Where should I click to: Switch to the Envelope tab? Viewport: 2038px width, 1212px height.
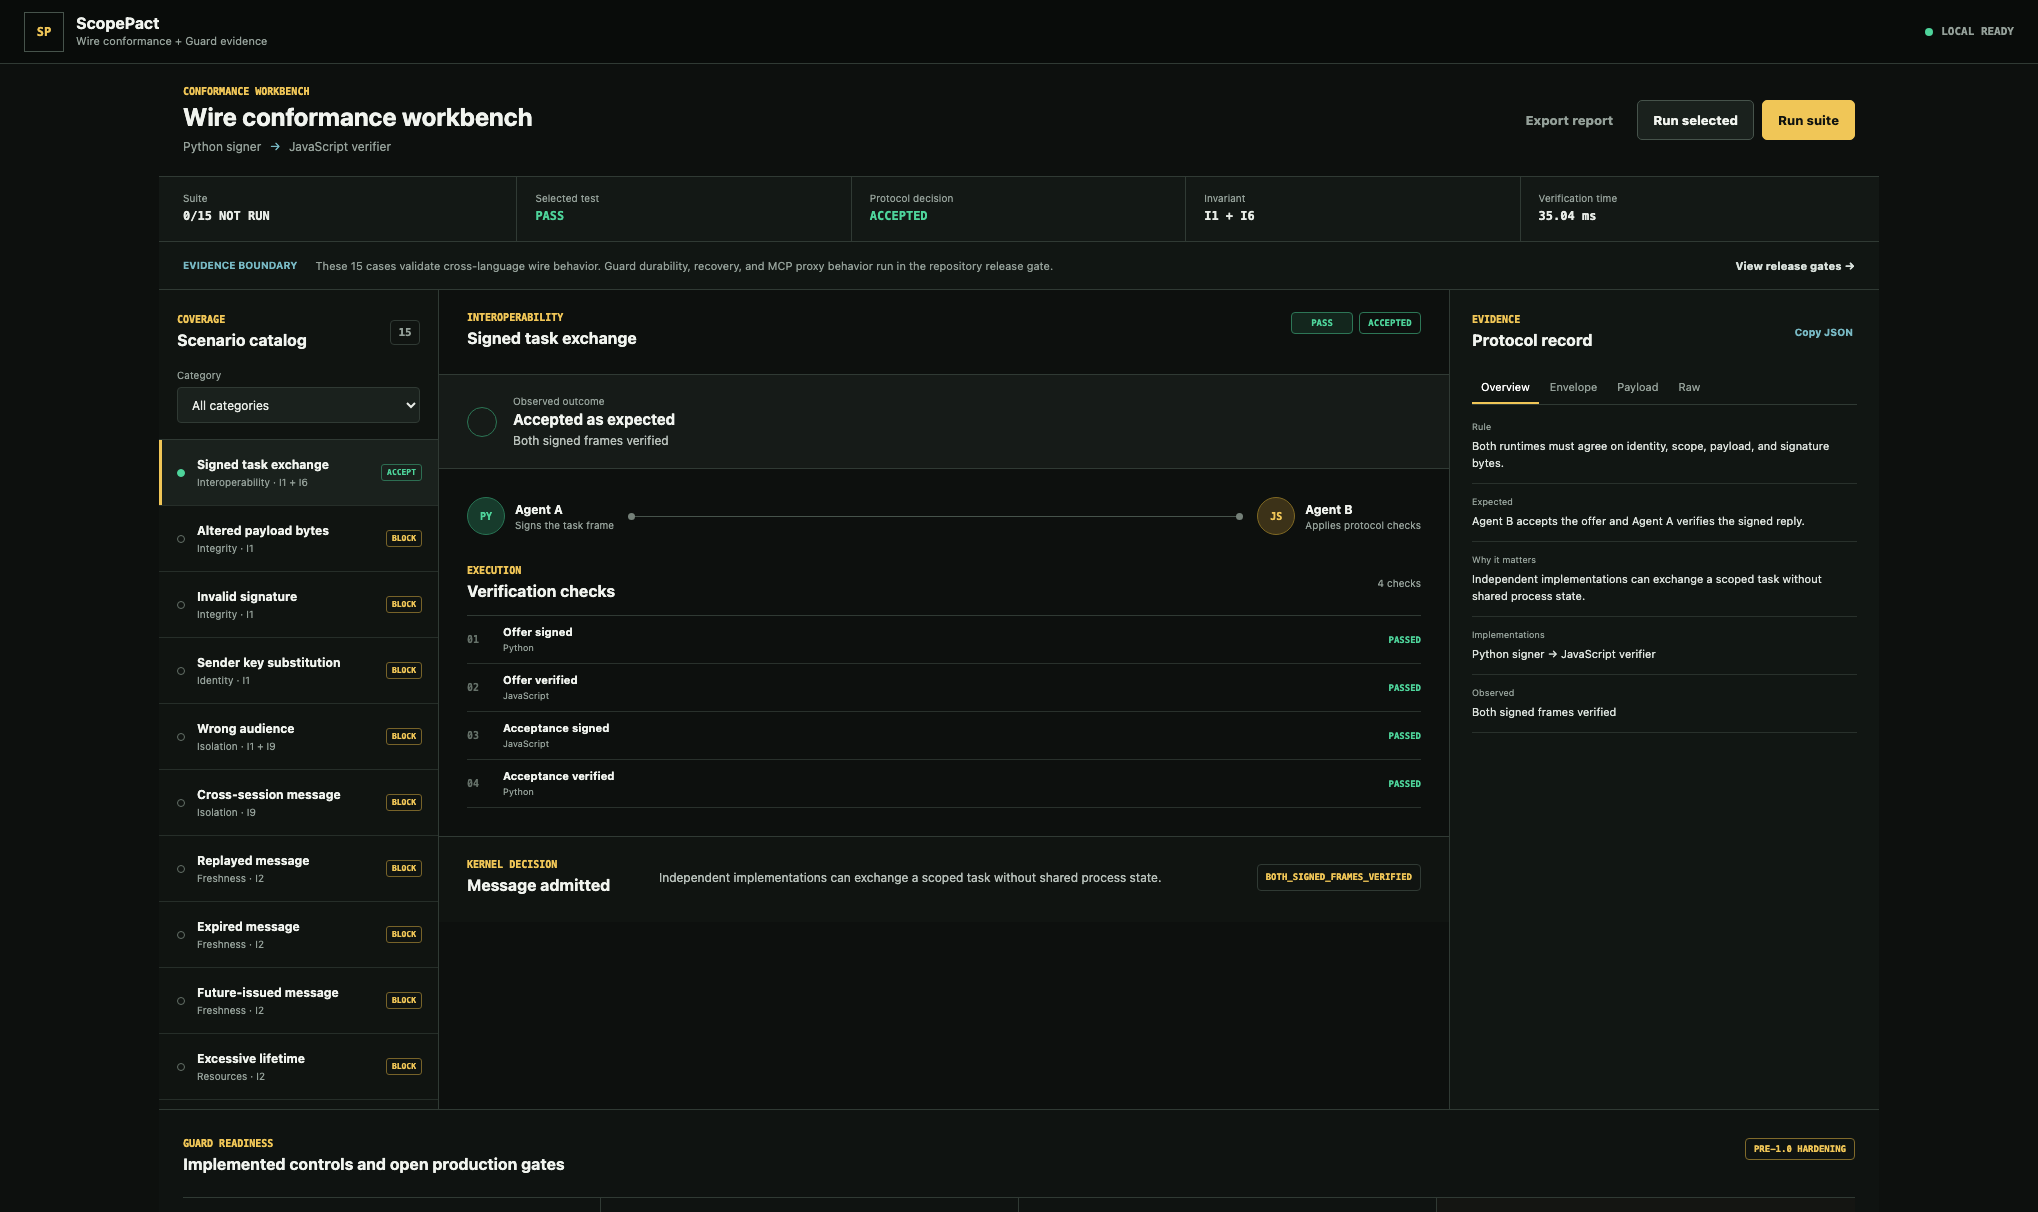pyautogui.click(x=1573, y=387)
